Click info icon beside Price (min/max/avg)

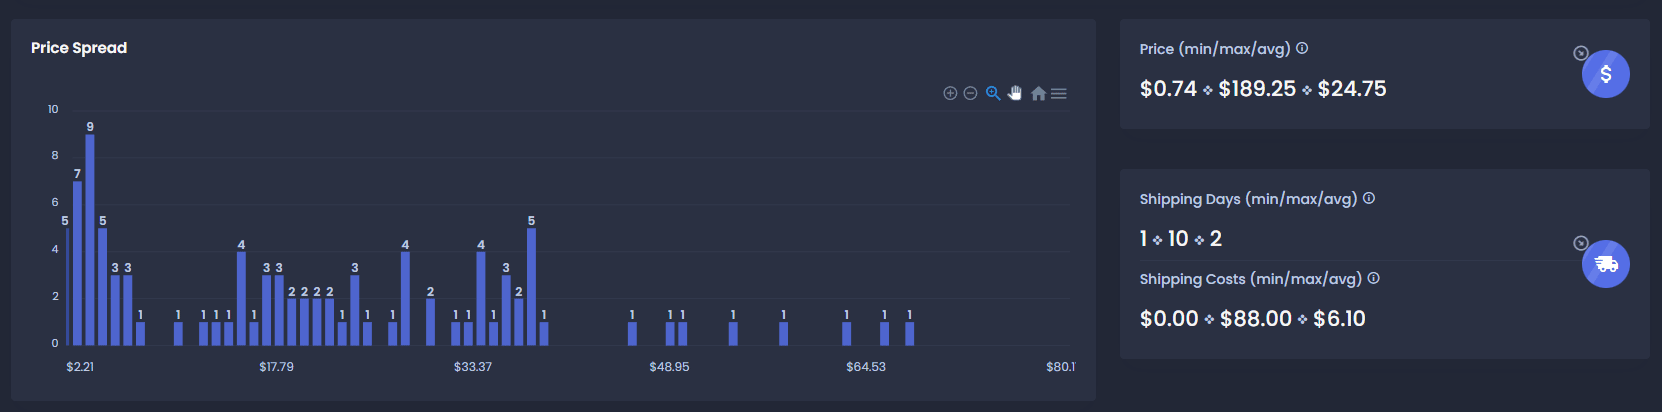1302,48
